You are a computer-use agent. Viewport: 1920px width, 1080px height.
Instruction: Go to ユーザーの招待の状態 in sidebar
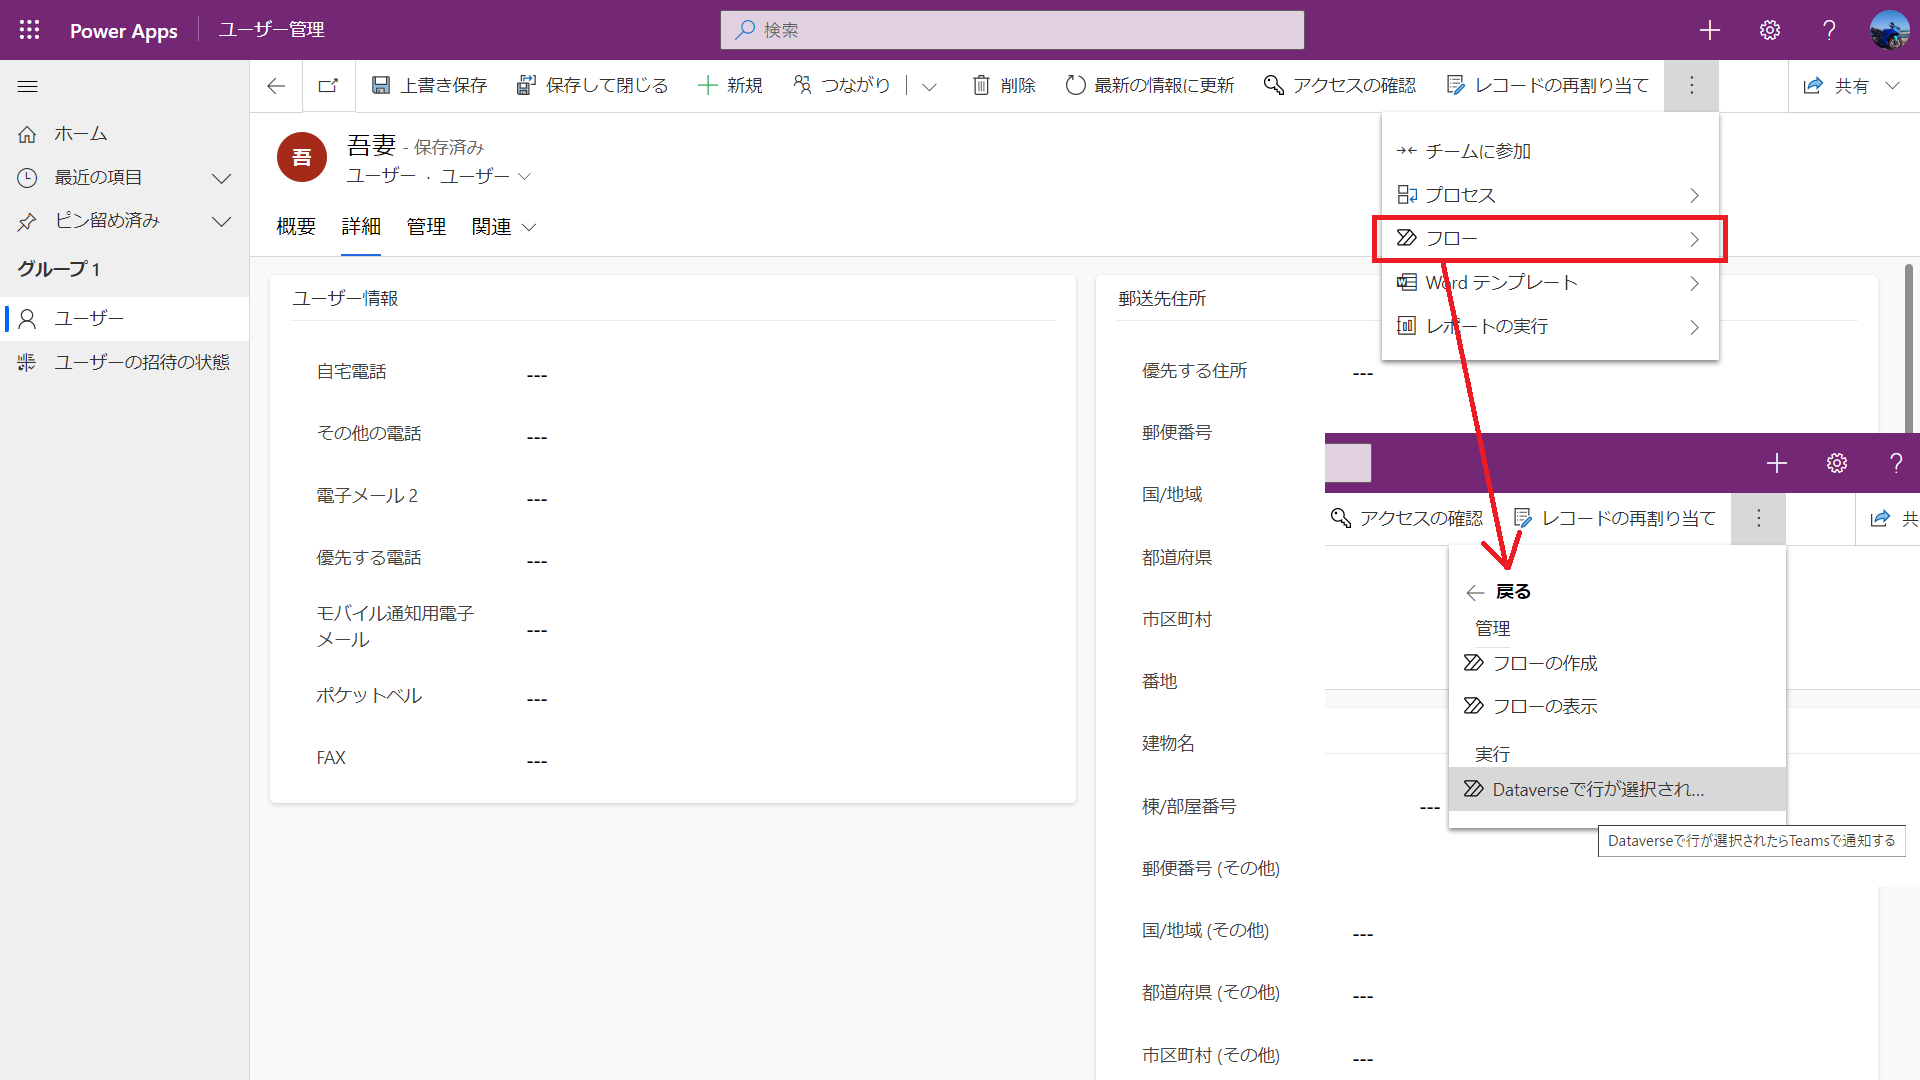(141, 362)
